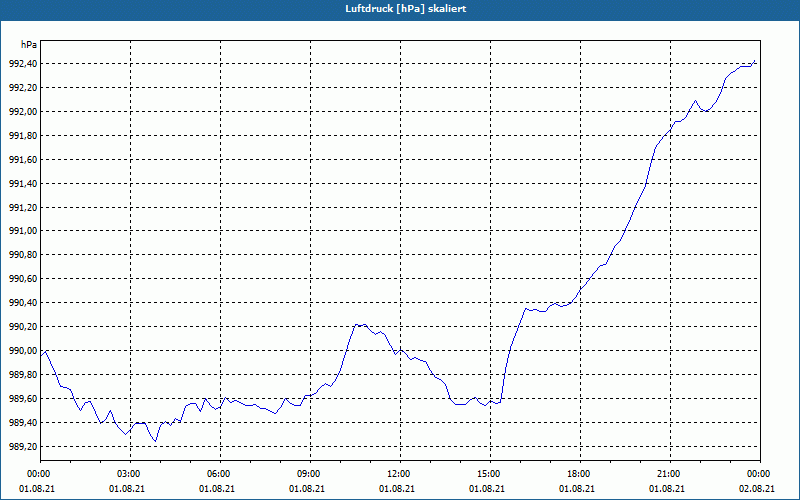This screenshot has width=800, height=500.
Task: Pick the y-axis tick label 989,40
Action: [x=23, y=423]
